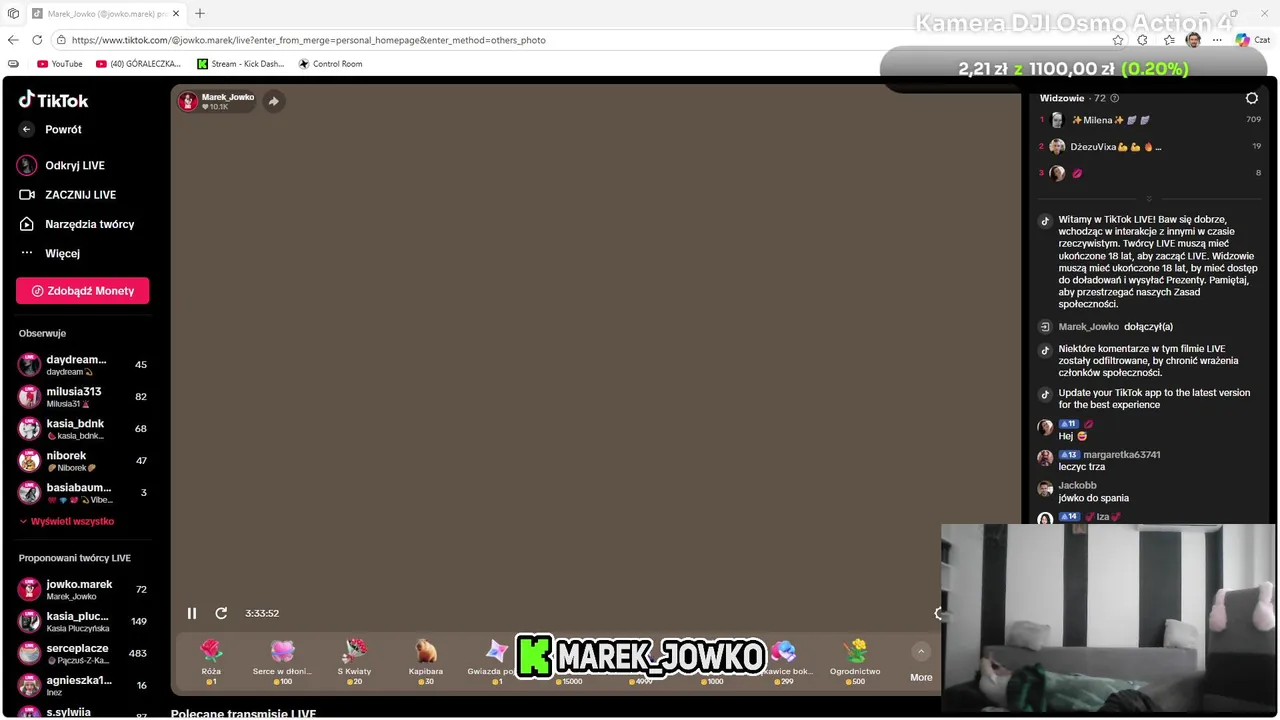Image resolution: width=1280 pixels, height=720 pixels.
Task: Go back using Powrót
Action: pyautogui.click(x=50, y=129)
